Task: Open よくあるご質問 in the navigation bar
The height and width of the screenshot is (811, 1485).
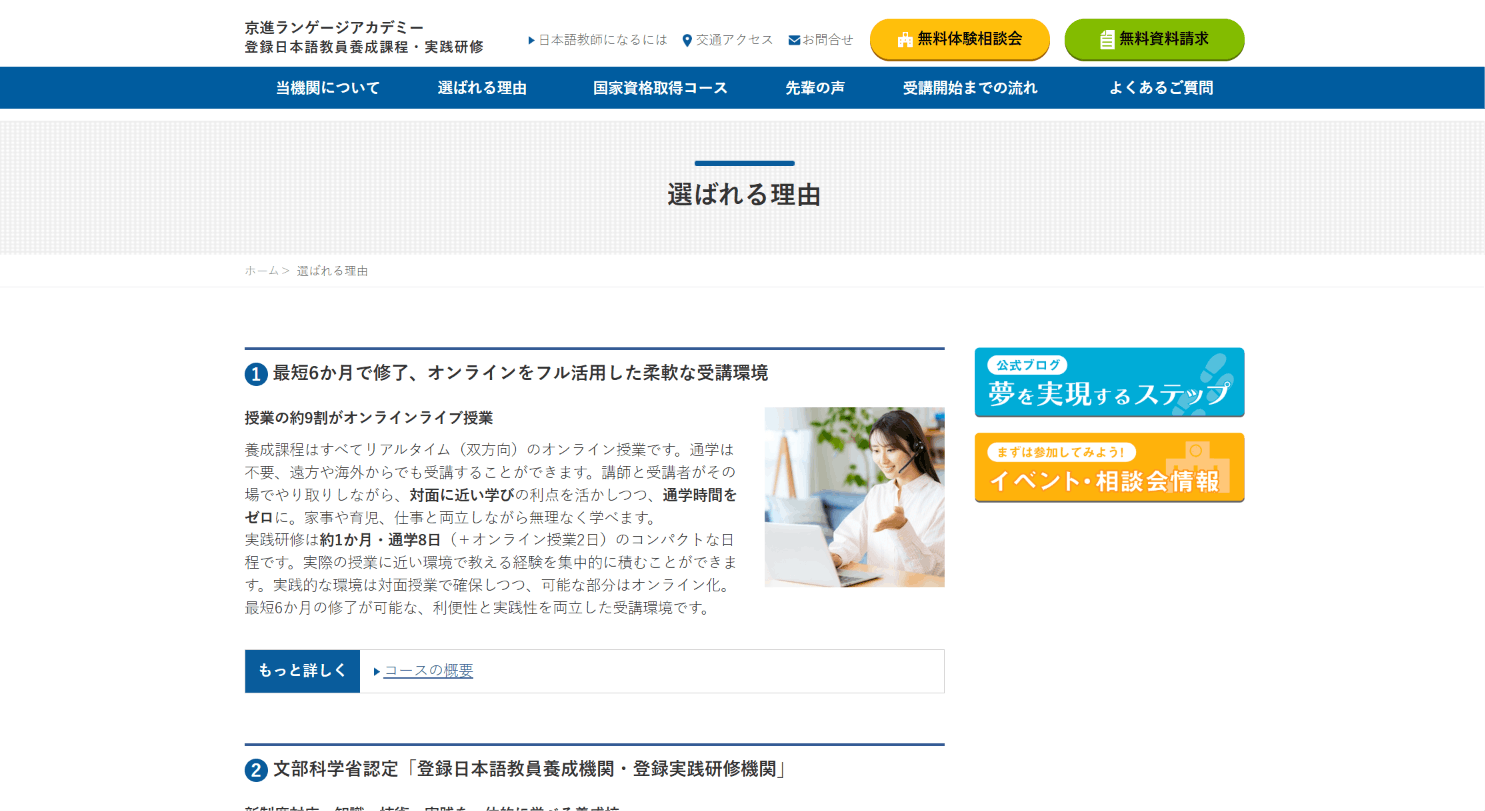Action: [1160, 88]
